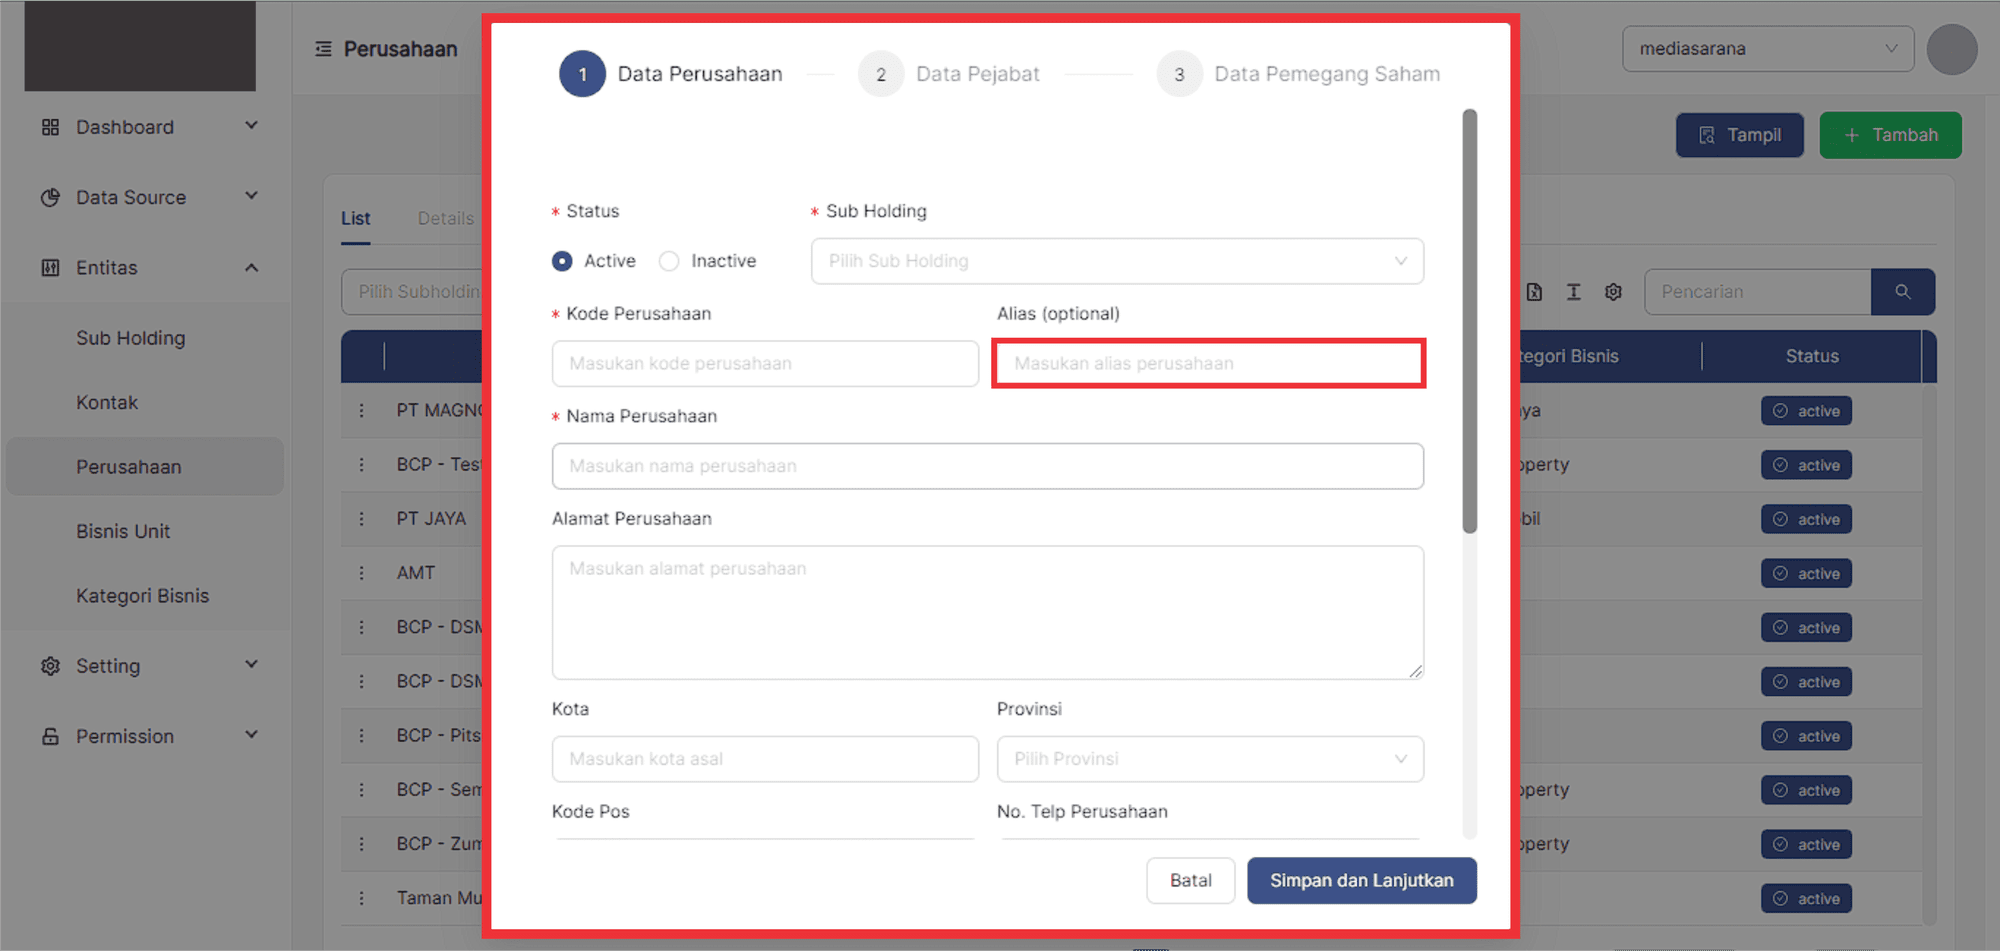Open the Pilih Provinsi dropdown
2000x951 pixels.
point(1209,759)
